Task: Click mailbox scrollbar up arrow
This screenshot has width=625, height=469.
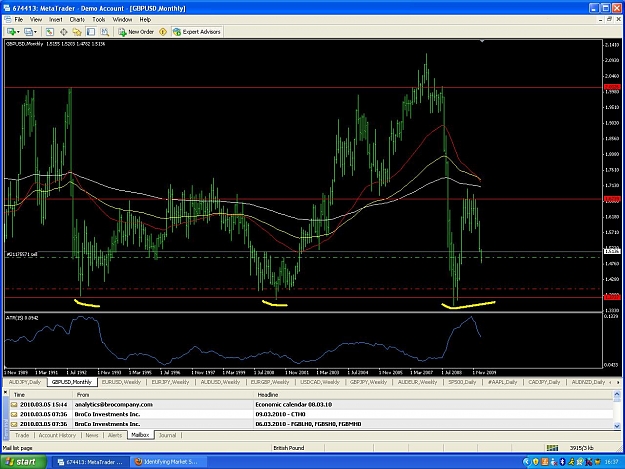Action: (x=617, y=394)
